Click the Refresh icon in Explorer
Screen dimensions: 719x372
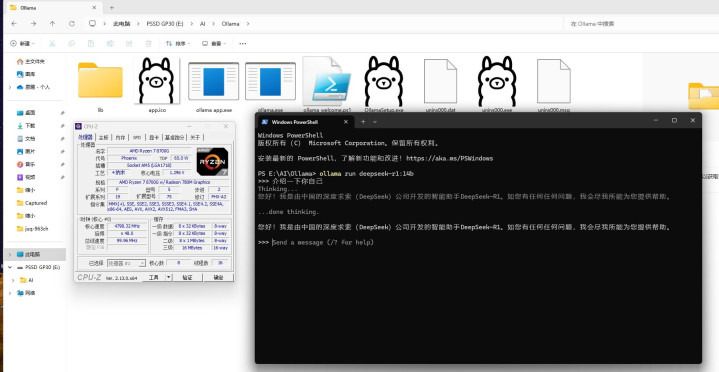pyautogui.click(x=72, y=23)
